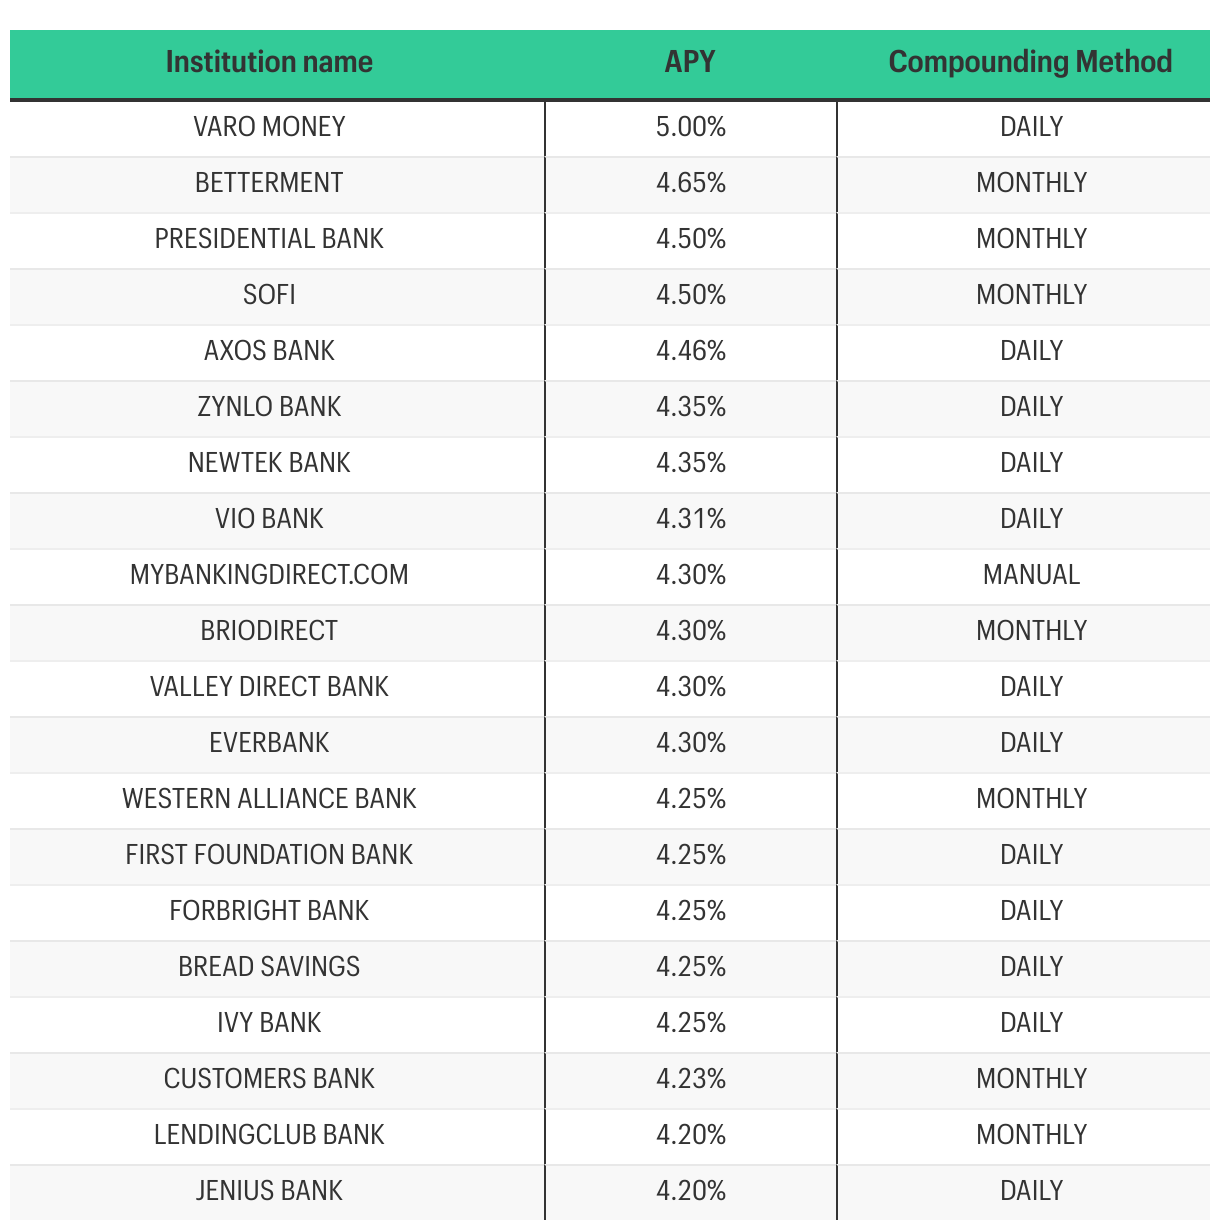Screen dimensions: 1220x1230
Task: Click the MANUAL compounding method cell
Action: coord(1031,575)
